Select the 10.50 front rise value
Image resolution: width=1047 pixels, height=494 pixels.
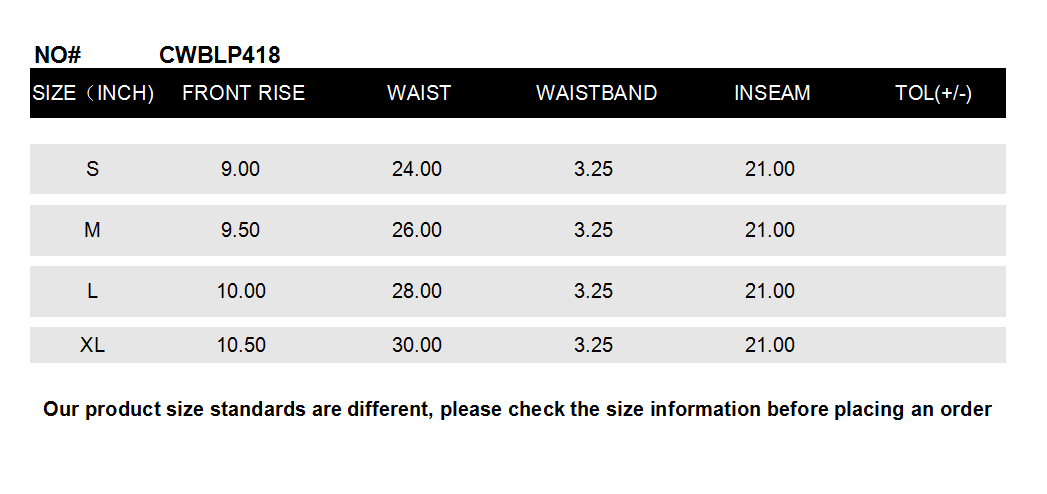241,345
